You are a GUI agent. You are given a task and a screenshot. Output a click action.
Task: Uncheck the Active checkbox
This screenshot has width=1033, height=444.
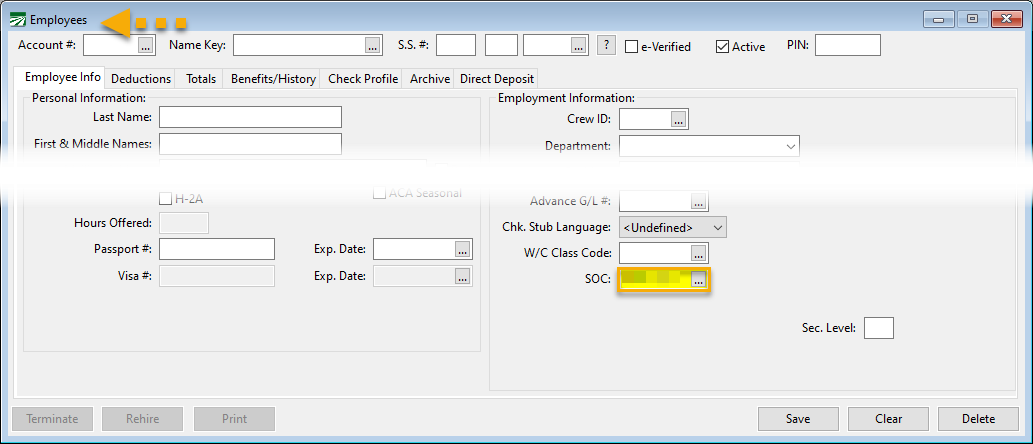723,47
